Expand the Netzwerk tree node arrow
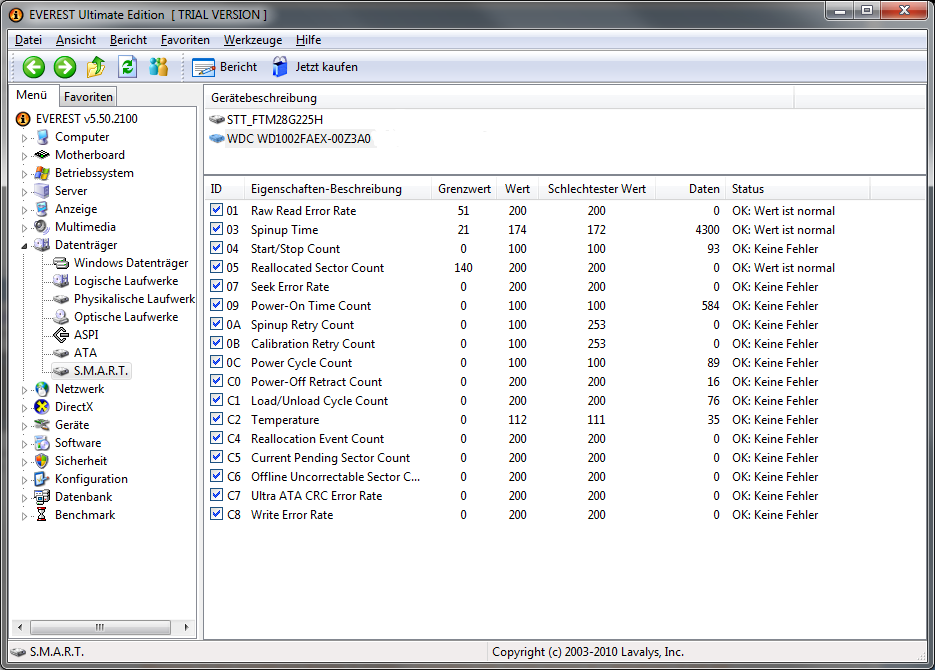 (24, 390)
